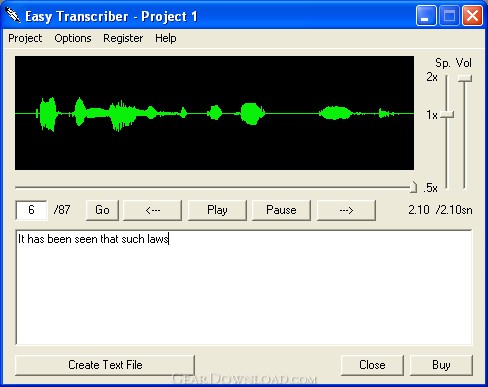This screenshot has width=488, height=387.
Task: Click Create Text File button
Action: pyautogui.click(x=105, y=365)
